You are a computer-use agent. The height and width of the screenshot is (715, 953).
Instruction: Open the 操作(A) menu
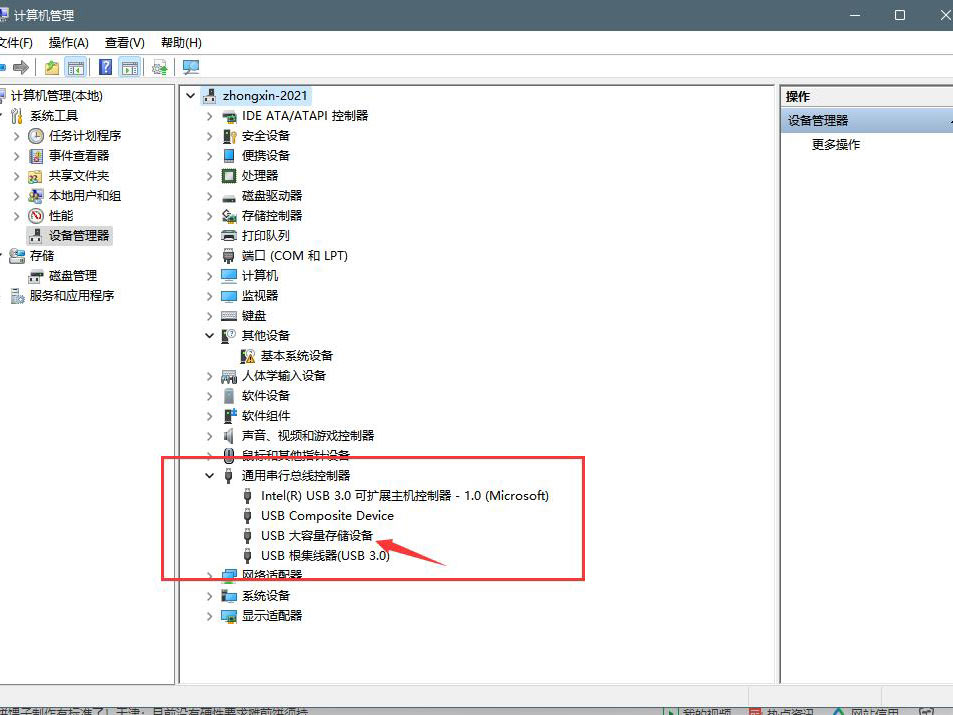(68, 43)
